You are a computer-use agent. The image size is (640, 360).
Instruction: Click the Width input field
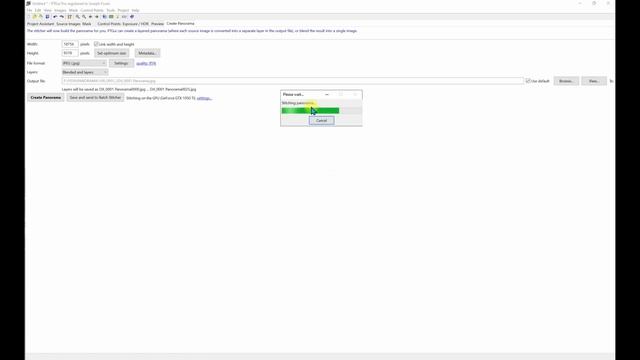pos(70,44)
